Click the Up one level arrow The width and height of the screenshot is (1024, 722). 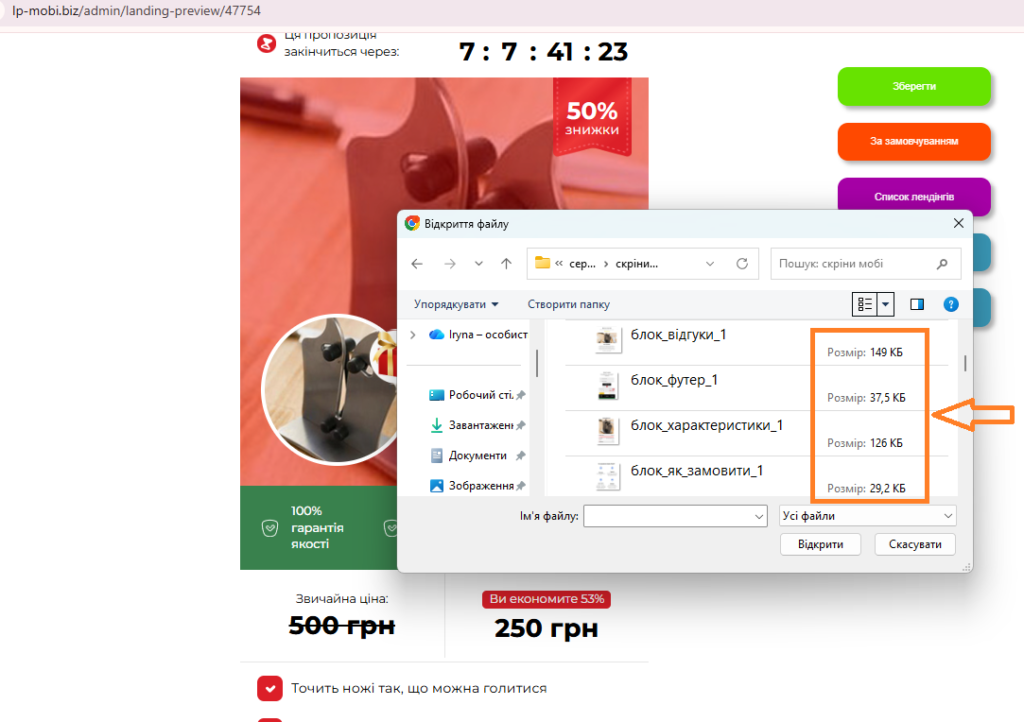[506, 264]
